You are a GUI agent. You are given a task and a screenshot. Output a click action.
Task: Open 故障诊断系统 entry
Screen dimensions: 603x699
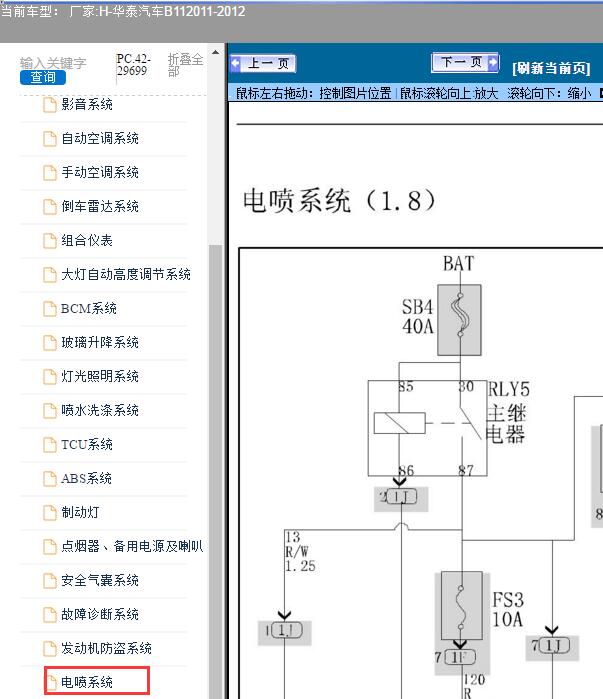[100, 614]
